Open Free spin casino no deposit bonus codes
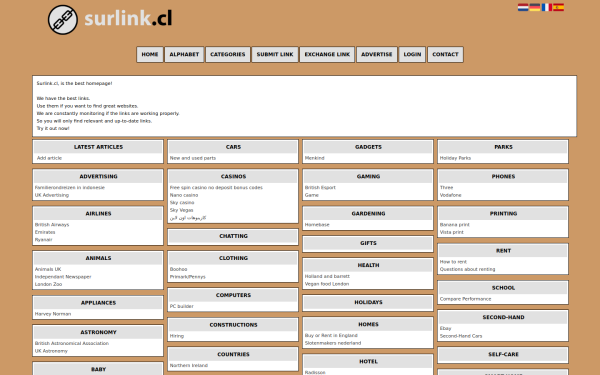 pos(216,188)
